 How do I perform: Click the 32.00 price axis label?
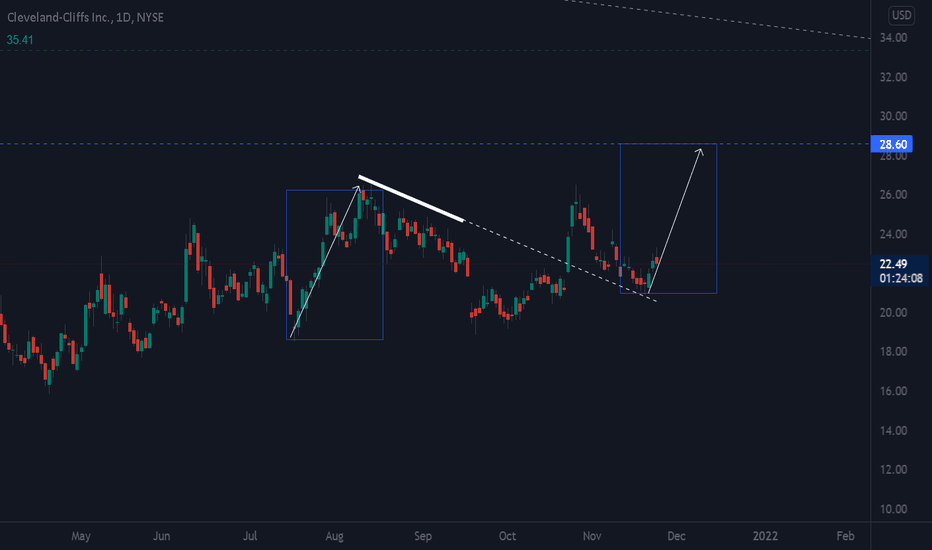893,77
